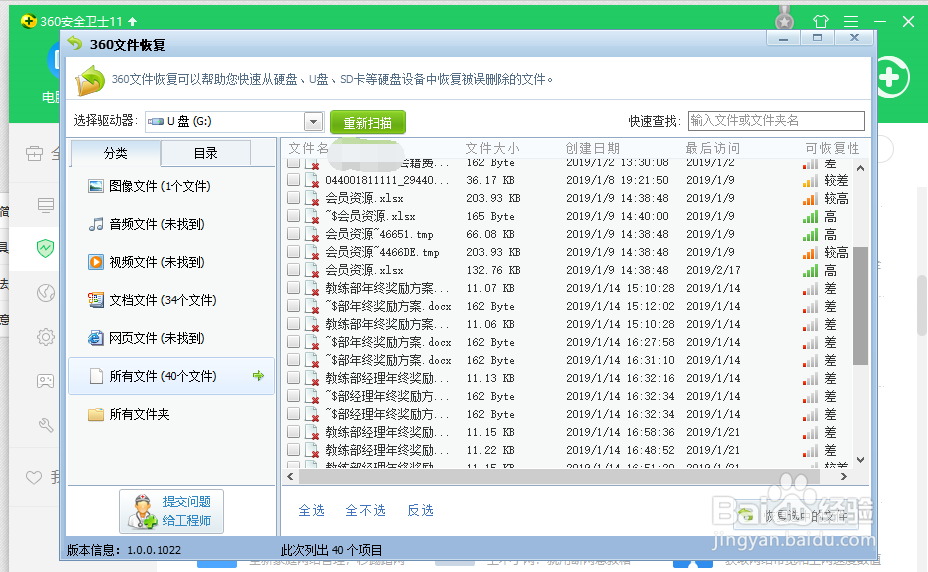
Task: Click the white plus circle icon in 360 window
Action: 890,77
